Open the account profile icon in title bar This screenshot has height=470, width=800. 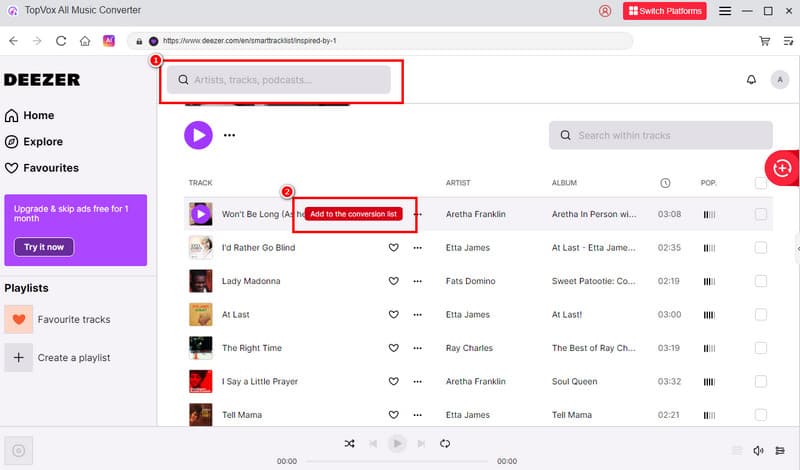click(605, 11)
